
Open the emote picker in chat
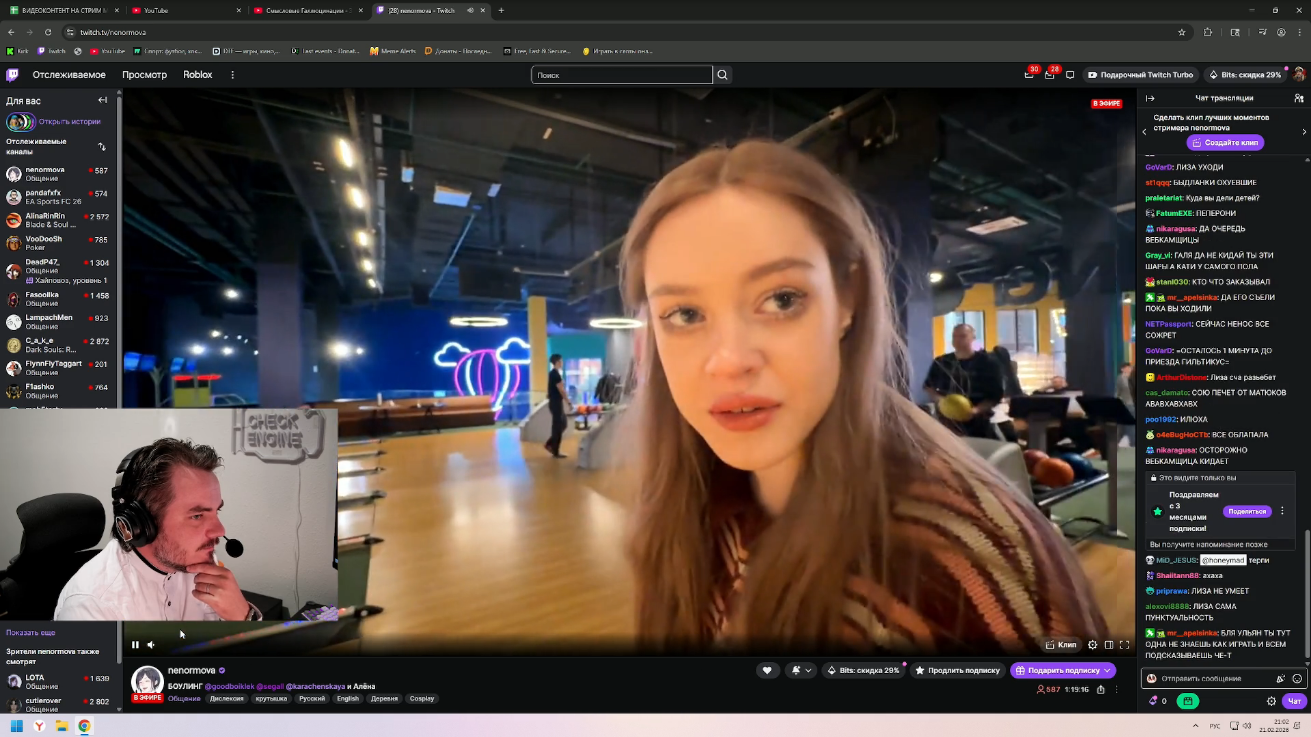[x=1297, y=678]
